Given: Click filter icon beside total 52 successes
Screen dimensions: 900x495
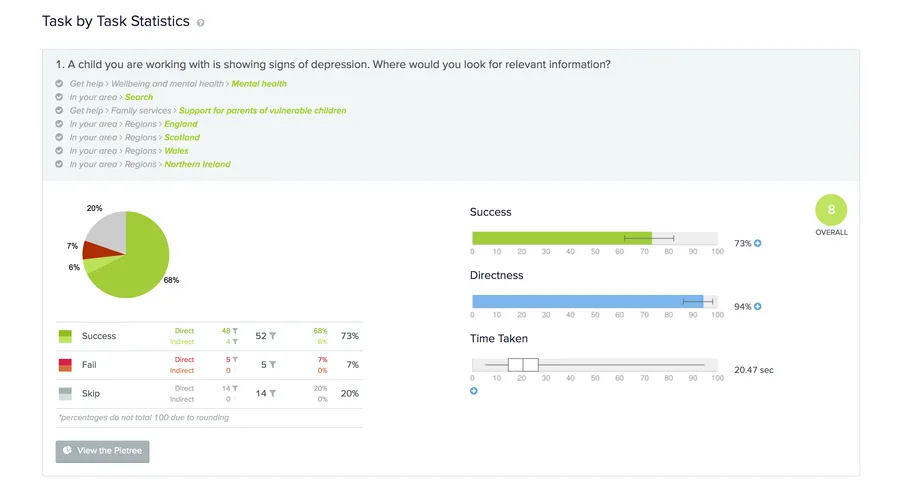Looking at the screenshot, I should coord(272,336).
